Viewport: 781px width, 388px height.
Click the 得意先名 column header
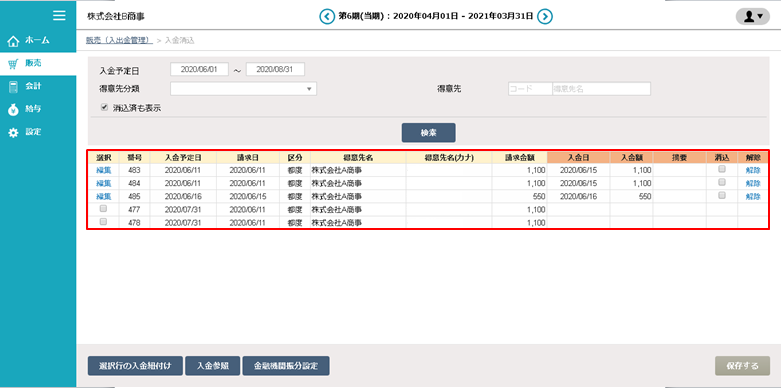coord(358,157)
